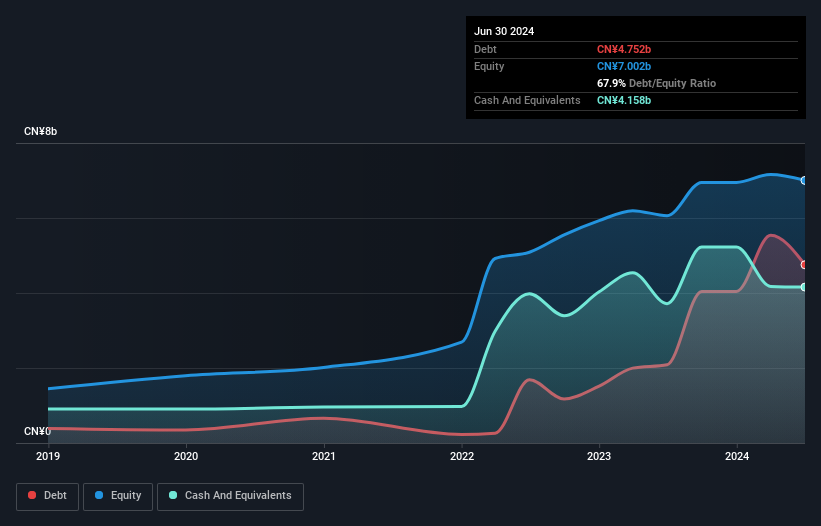
Task: Click the 2021 x-axis label
Action: pos(324,456)
